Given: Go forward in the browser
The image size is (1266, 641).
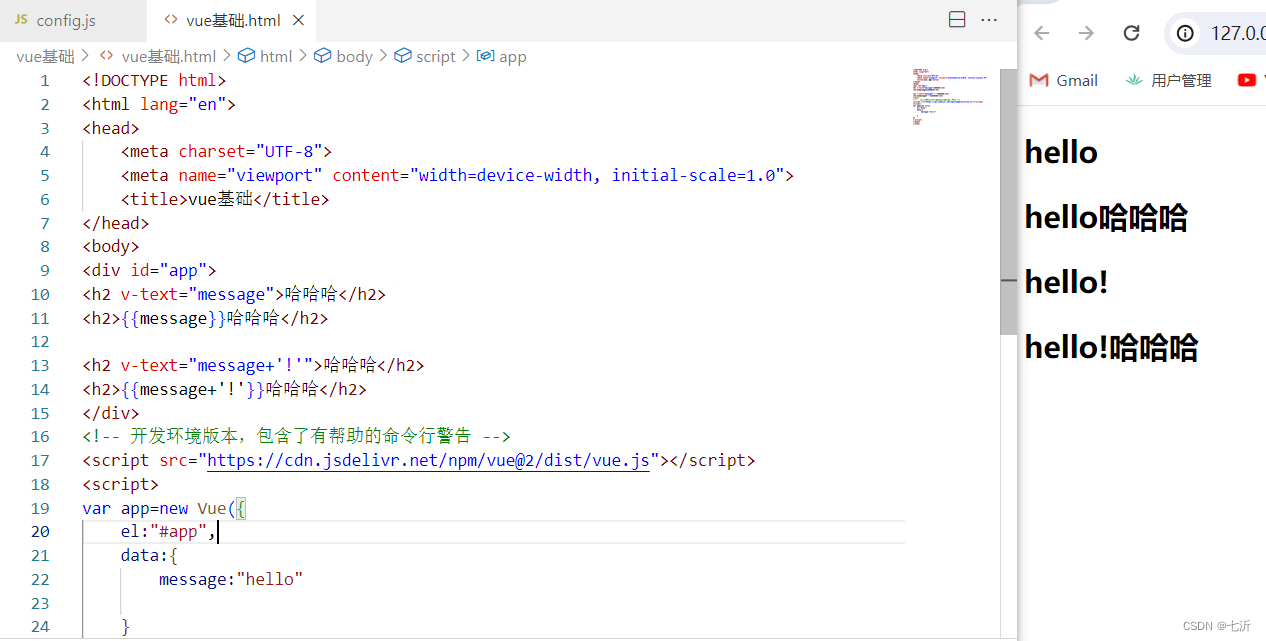Looking at the screenshot, I should [1086, 33].
